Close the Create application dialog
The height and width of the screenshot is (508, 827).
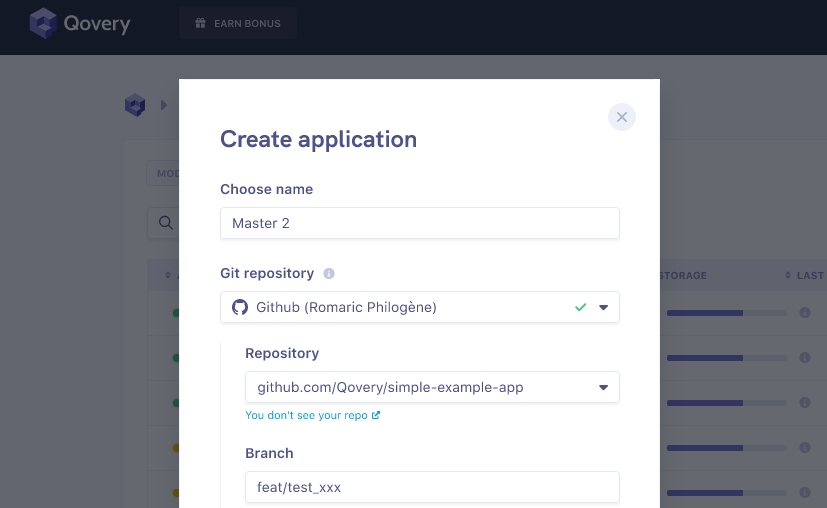[621, 117]
